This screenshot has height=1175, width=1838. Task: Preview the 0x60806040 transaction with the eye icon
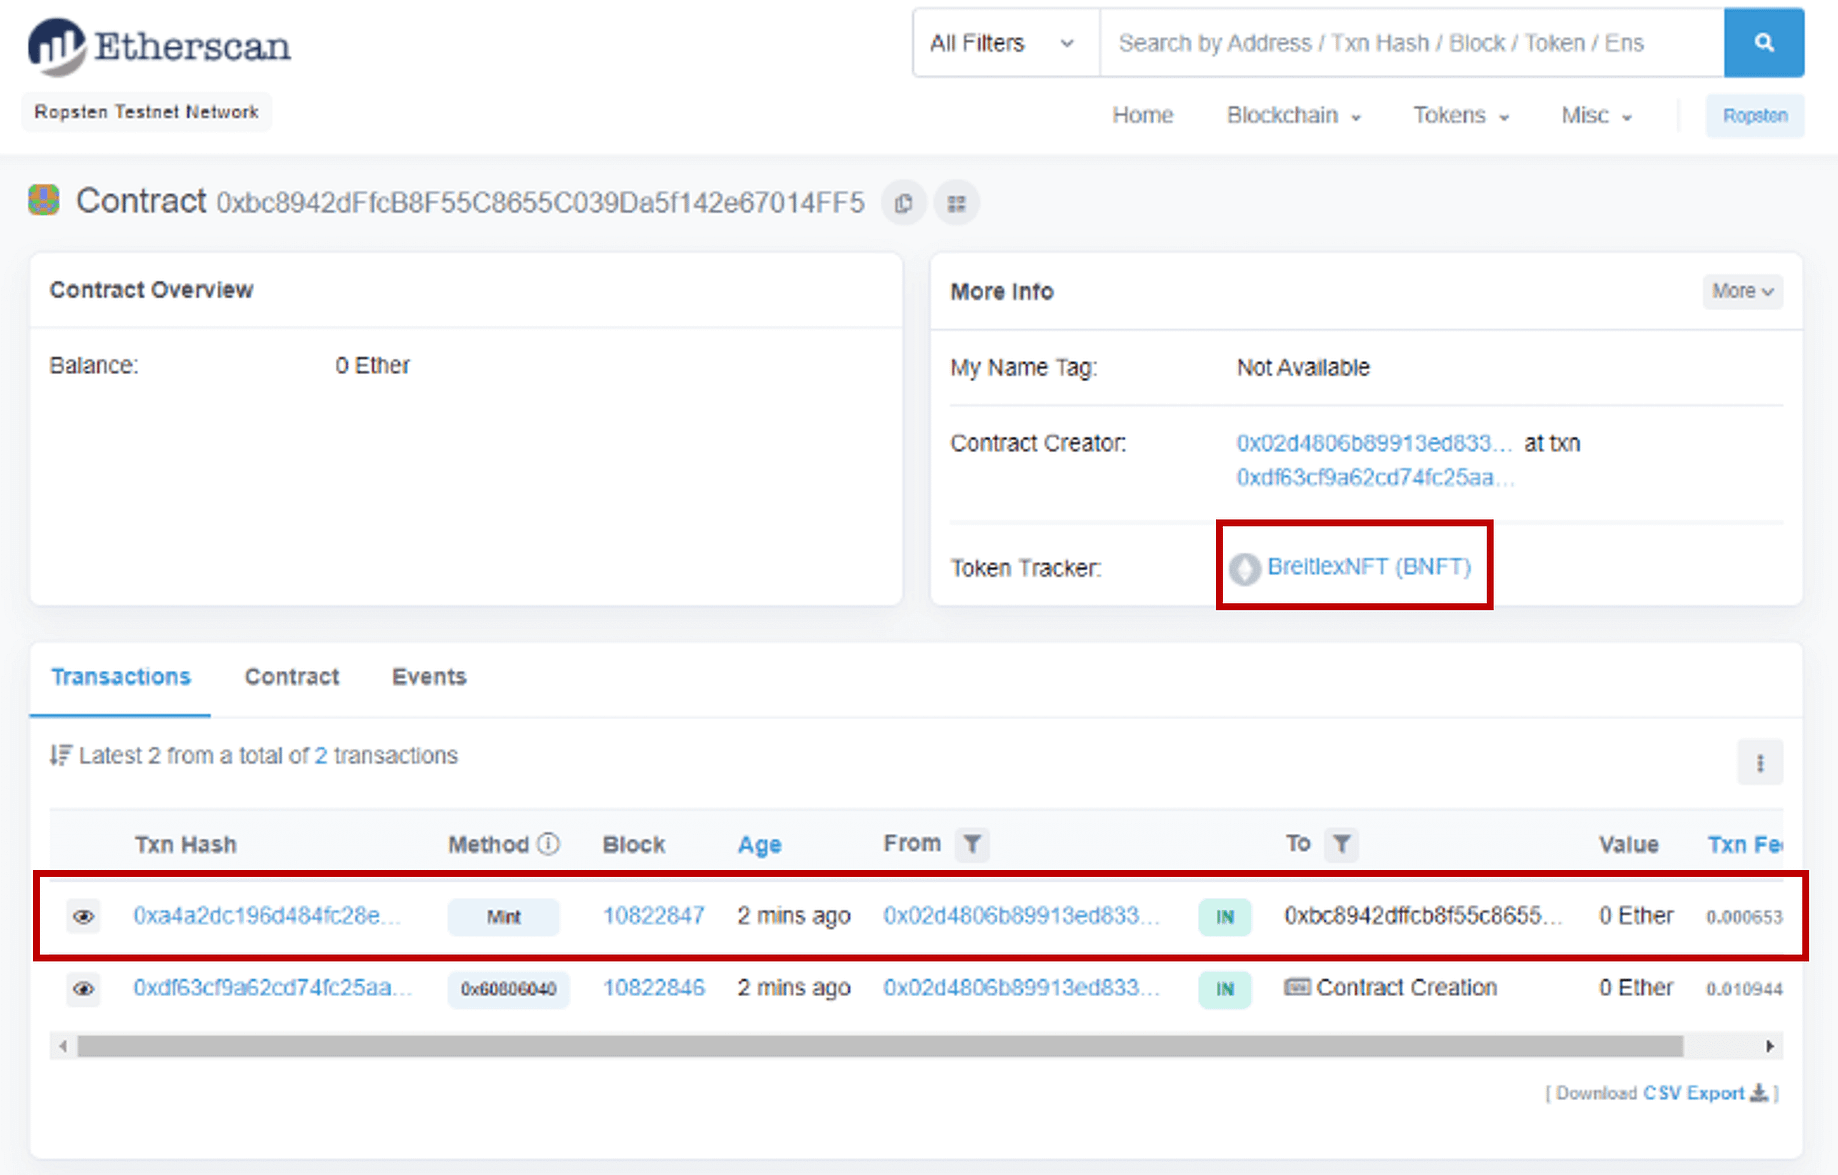(84, 989)
